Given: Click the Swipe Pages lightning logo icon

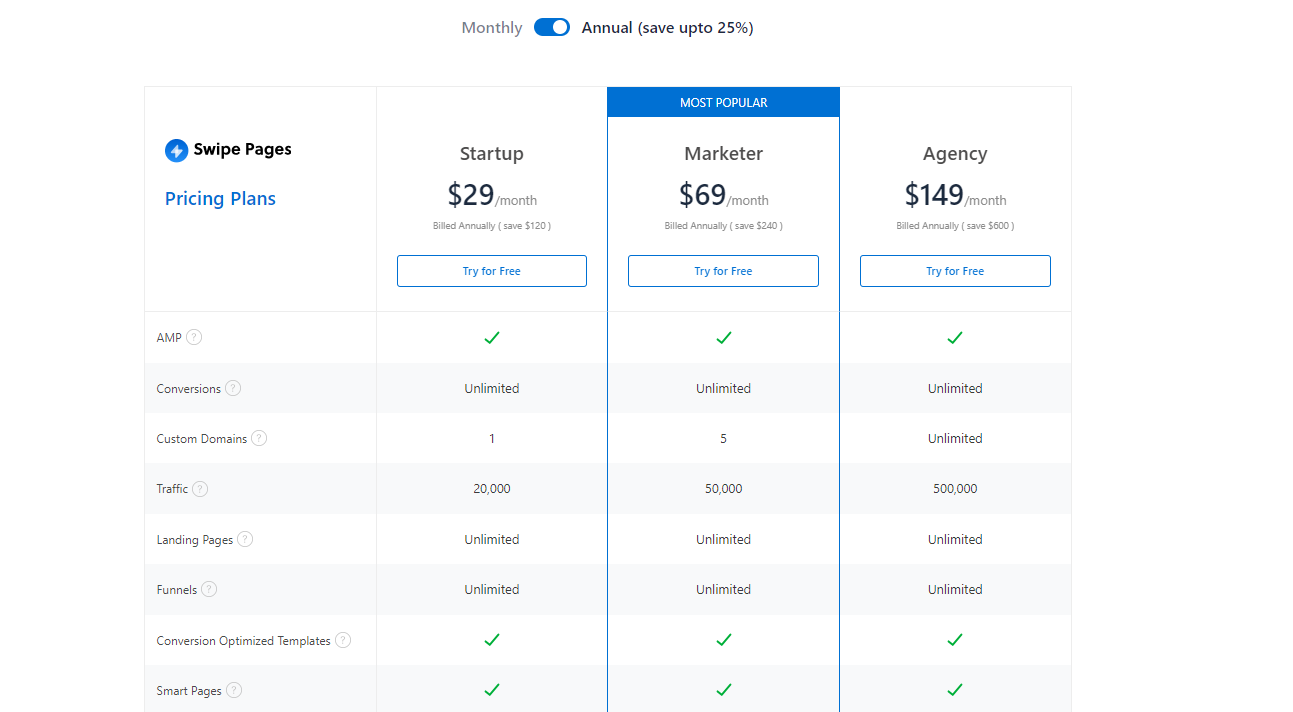Looking at the screenshot, I should pos(176,150).
